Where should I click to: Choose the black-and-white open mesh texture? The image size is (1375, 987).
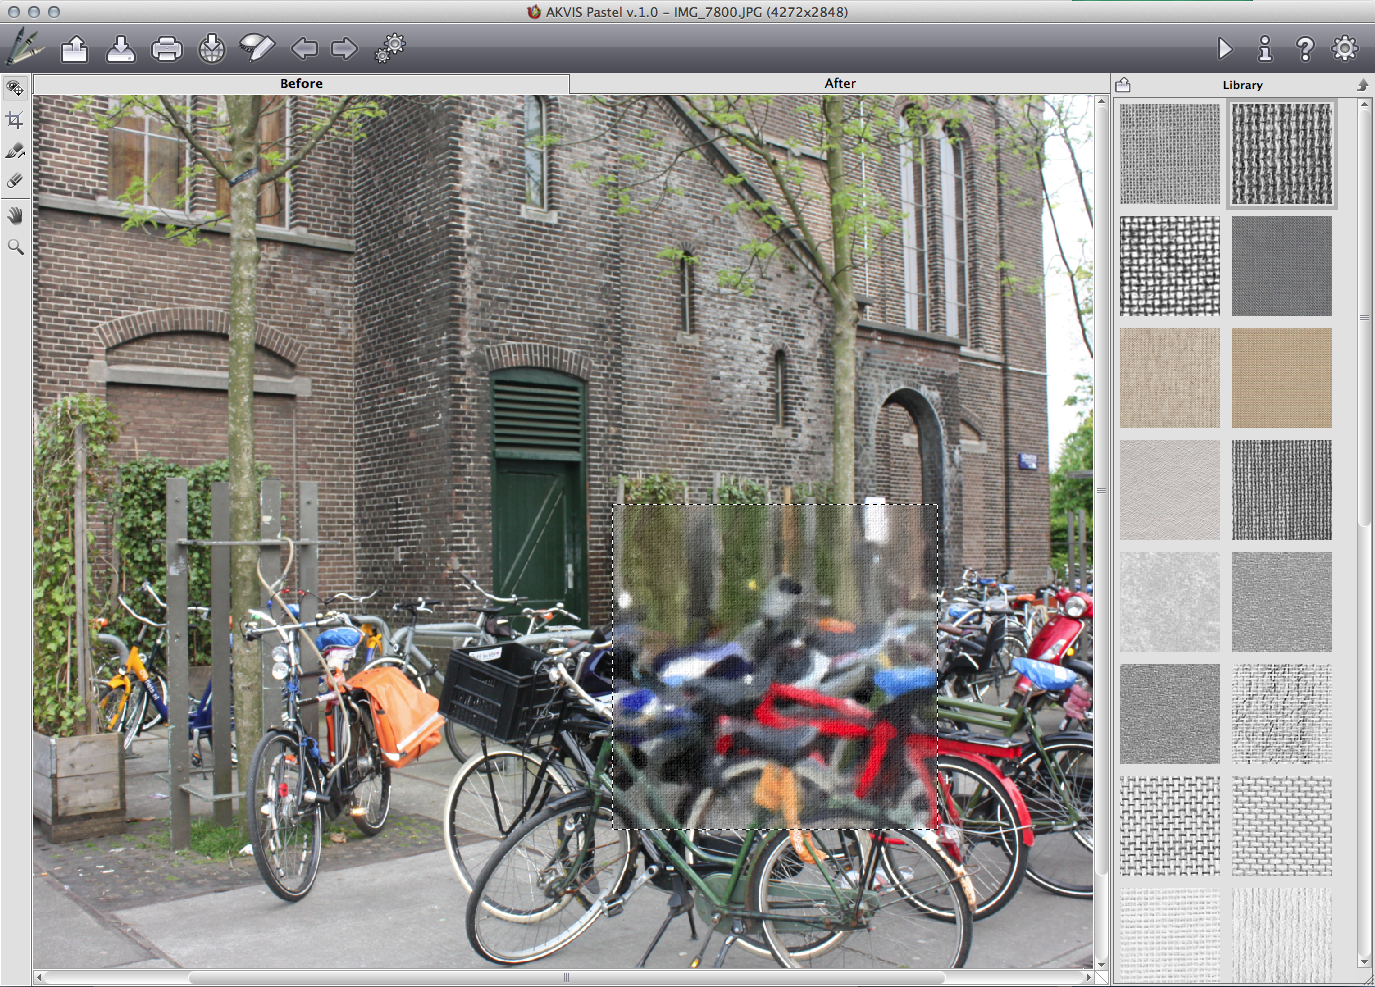point(1170,266)
